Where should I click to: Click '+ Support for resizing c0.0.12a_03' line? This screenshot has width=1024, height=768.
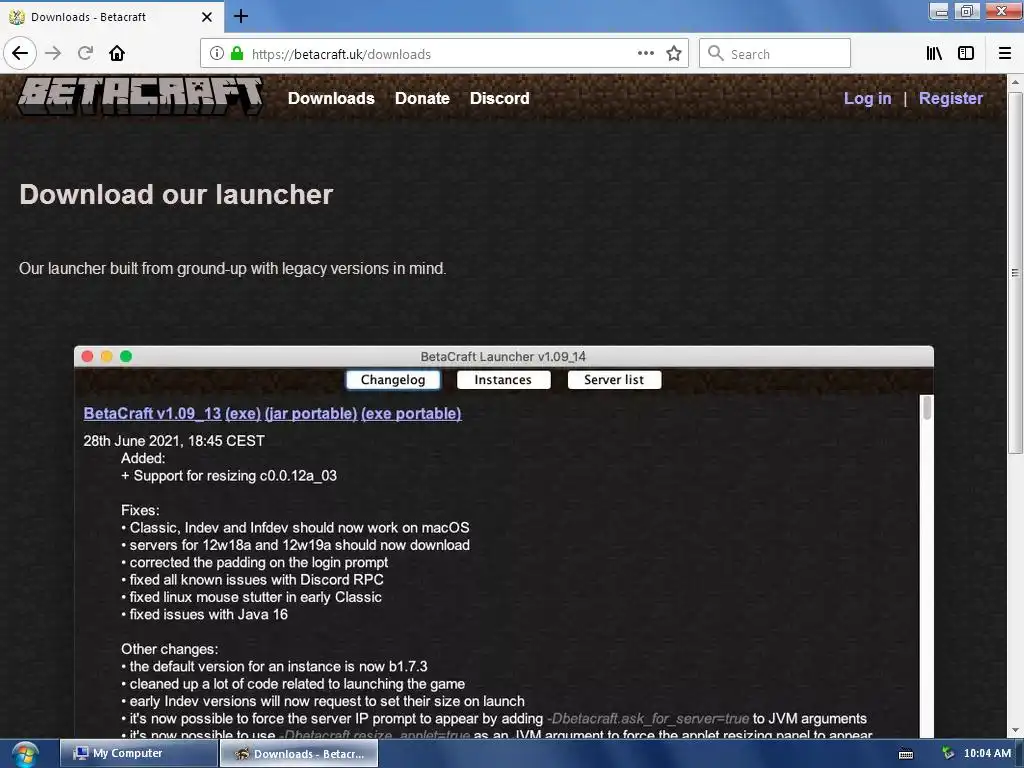(x=229, y=475)
